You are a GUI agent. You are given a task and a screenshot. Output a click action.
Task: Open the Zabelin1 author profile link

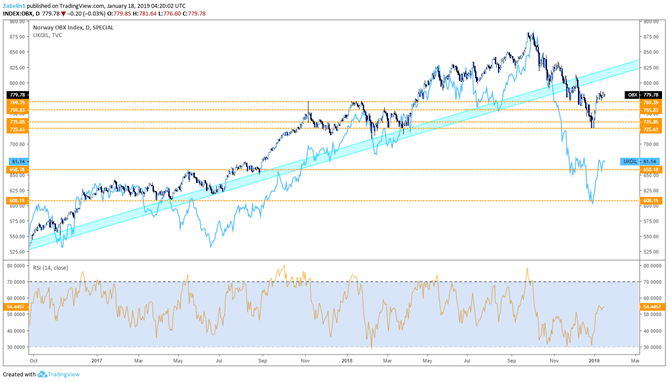14,6
